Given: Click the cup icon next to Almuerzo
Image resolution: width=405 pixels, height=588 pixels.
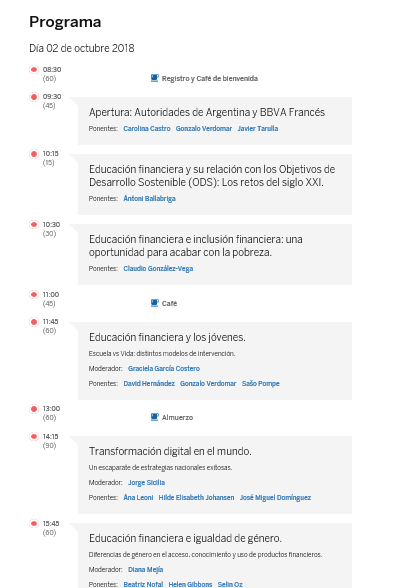Looking at the screenshot, I should (x=154, y=417).
